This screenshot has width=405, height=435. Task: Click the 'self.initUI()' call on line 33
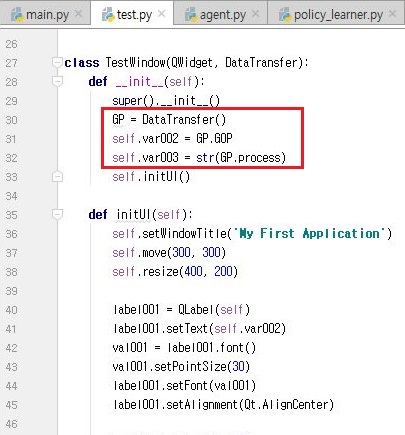point(151,176)
